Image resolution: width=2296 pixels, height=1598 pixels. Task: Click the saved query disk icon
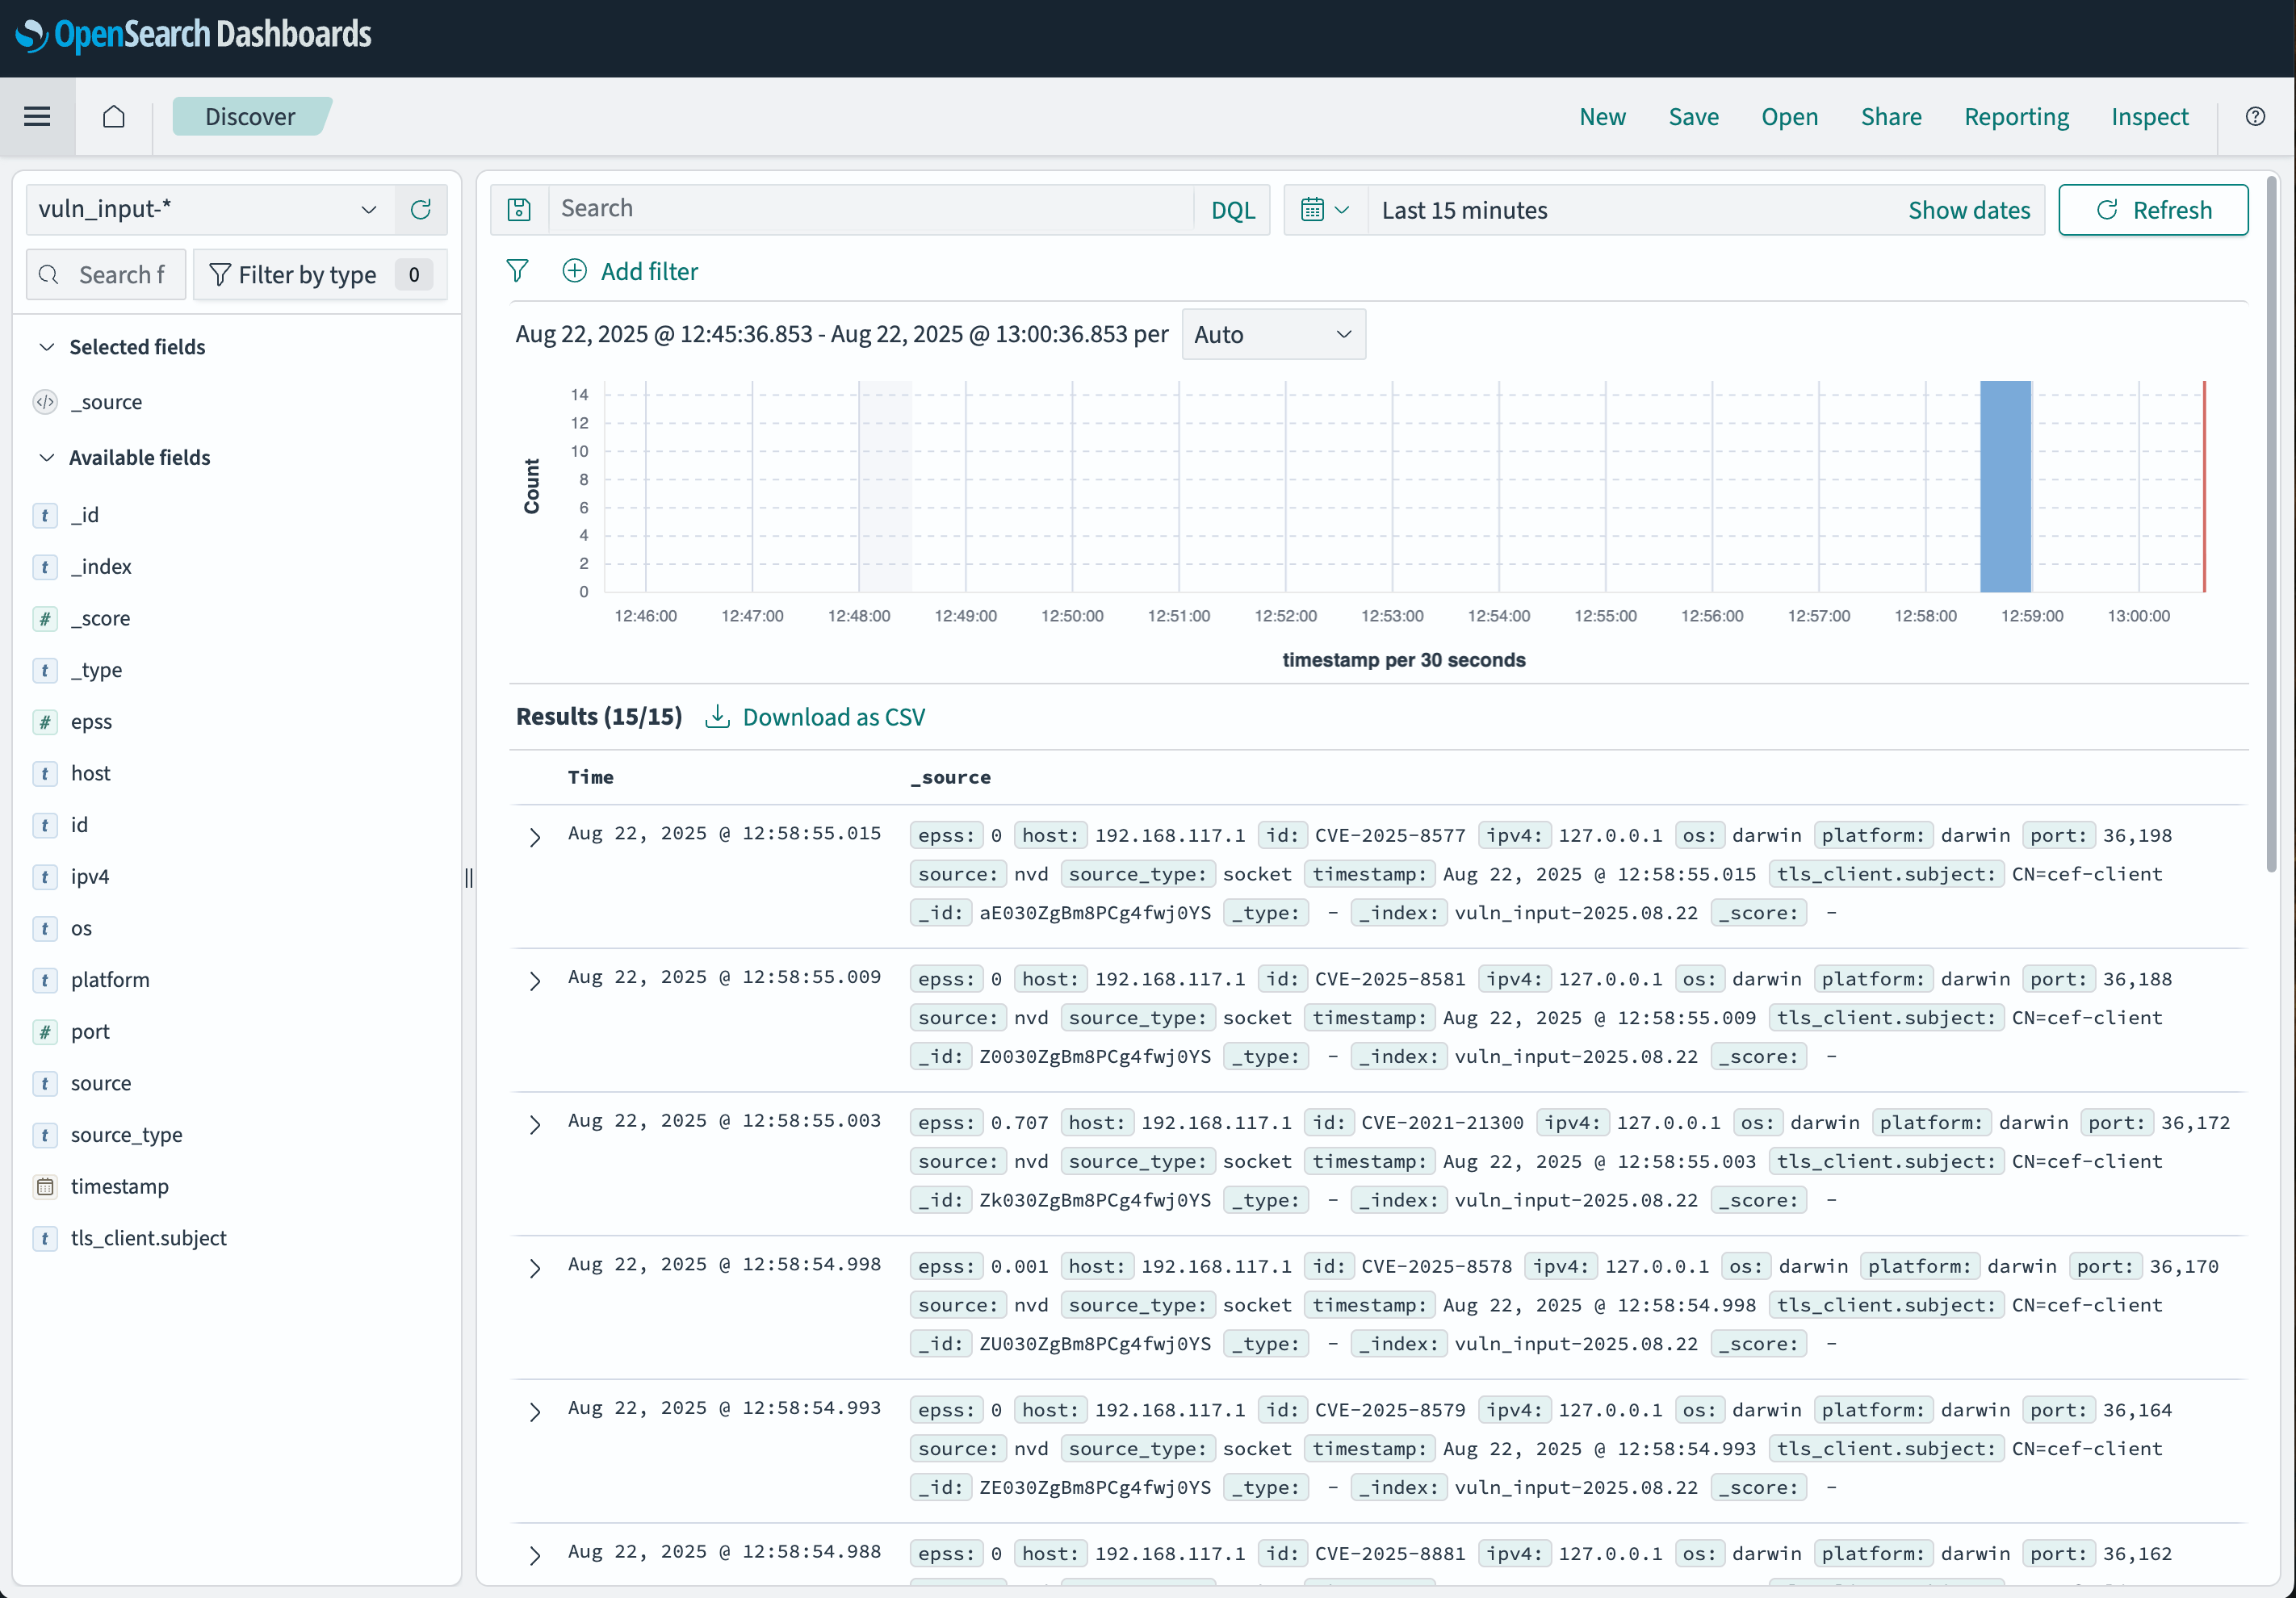(x=519, y=210)
